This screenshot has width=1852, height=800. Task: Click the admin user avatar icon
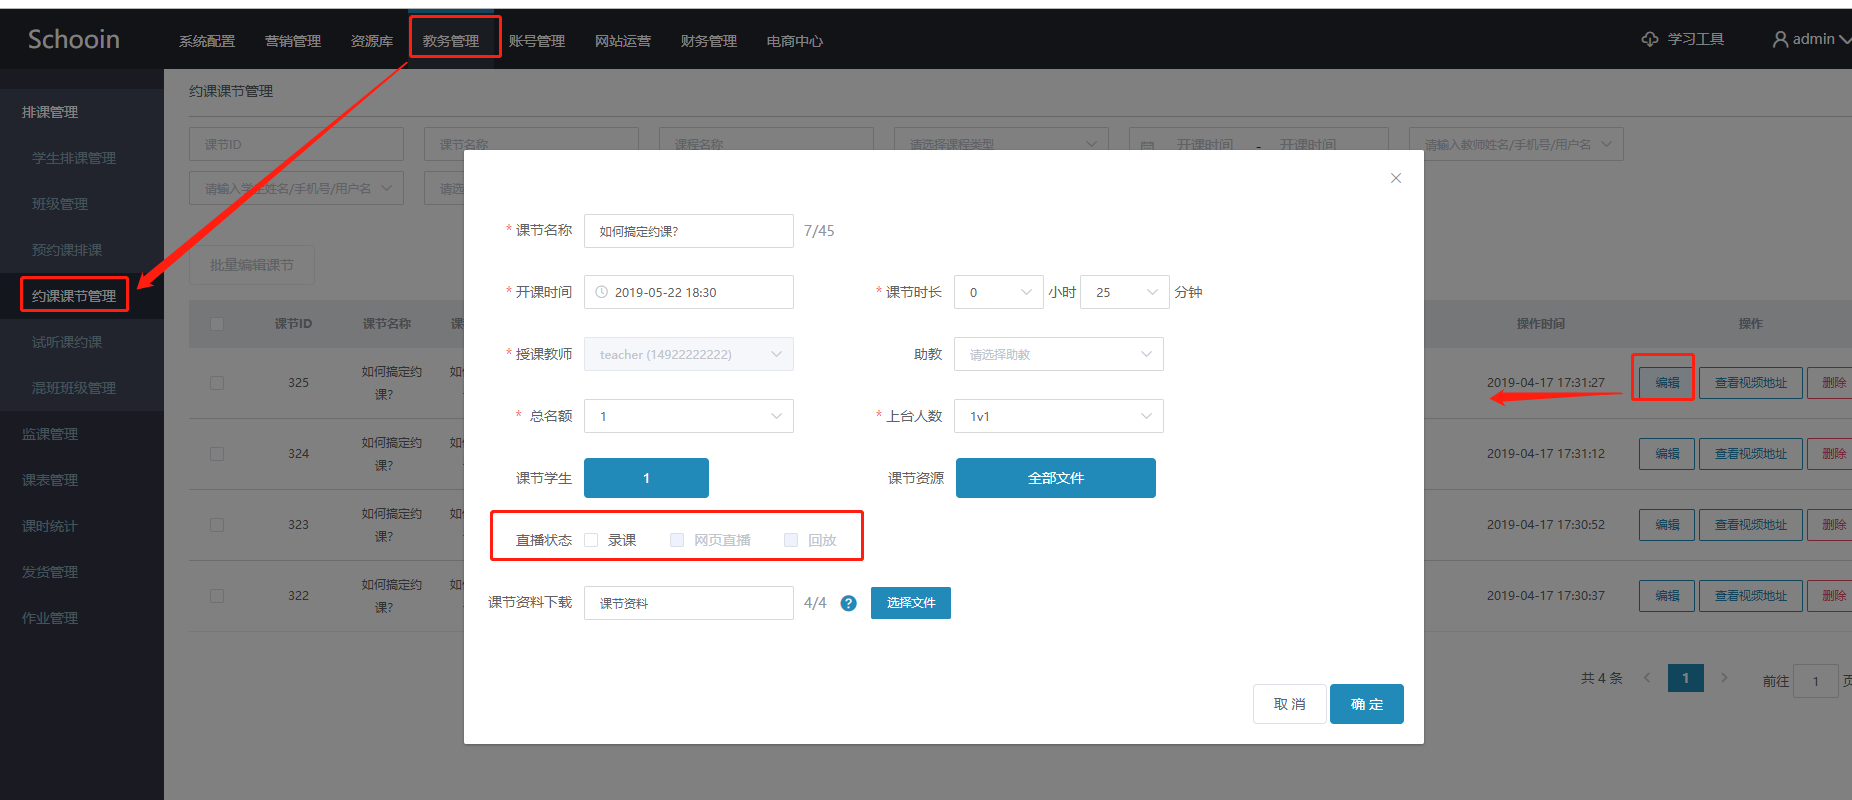[1780, 39]
